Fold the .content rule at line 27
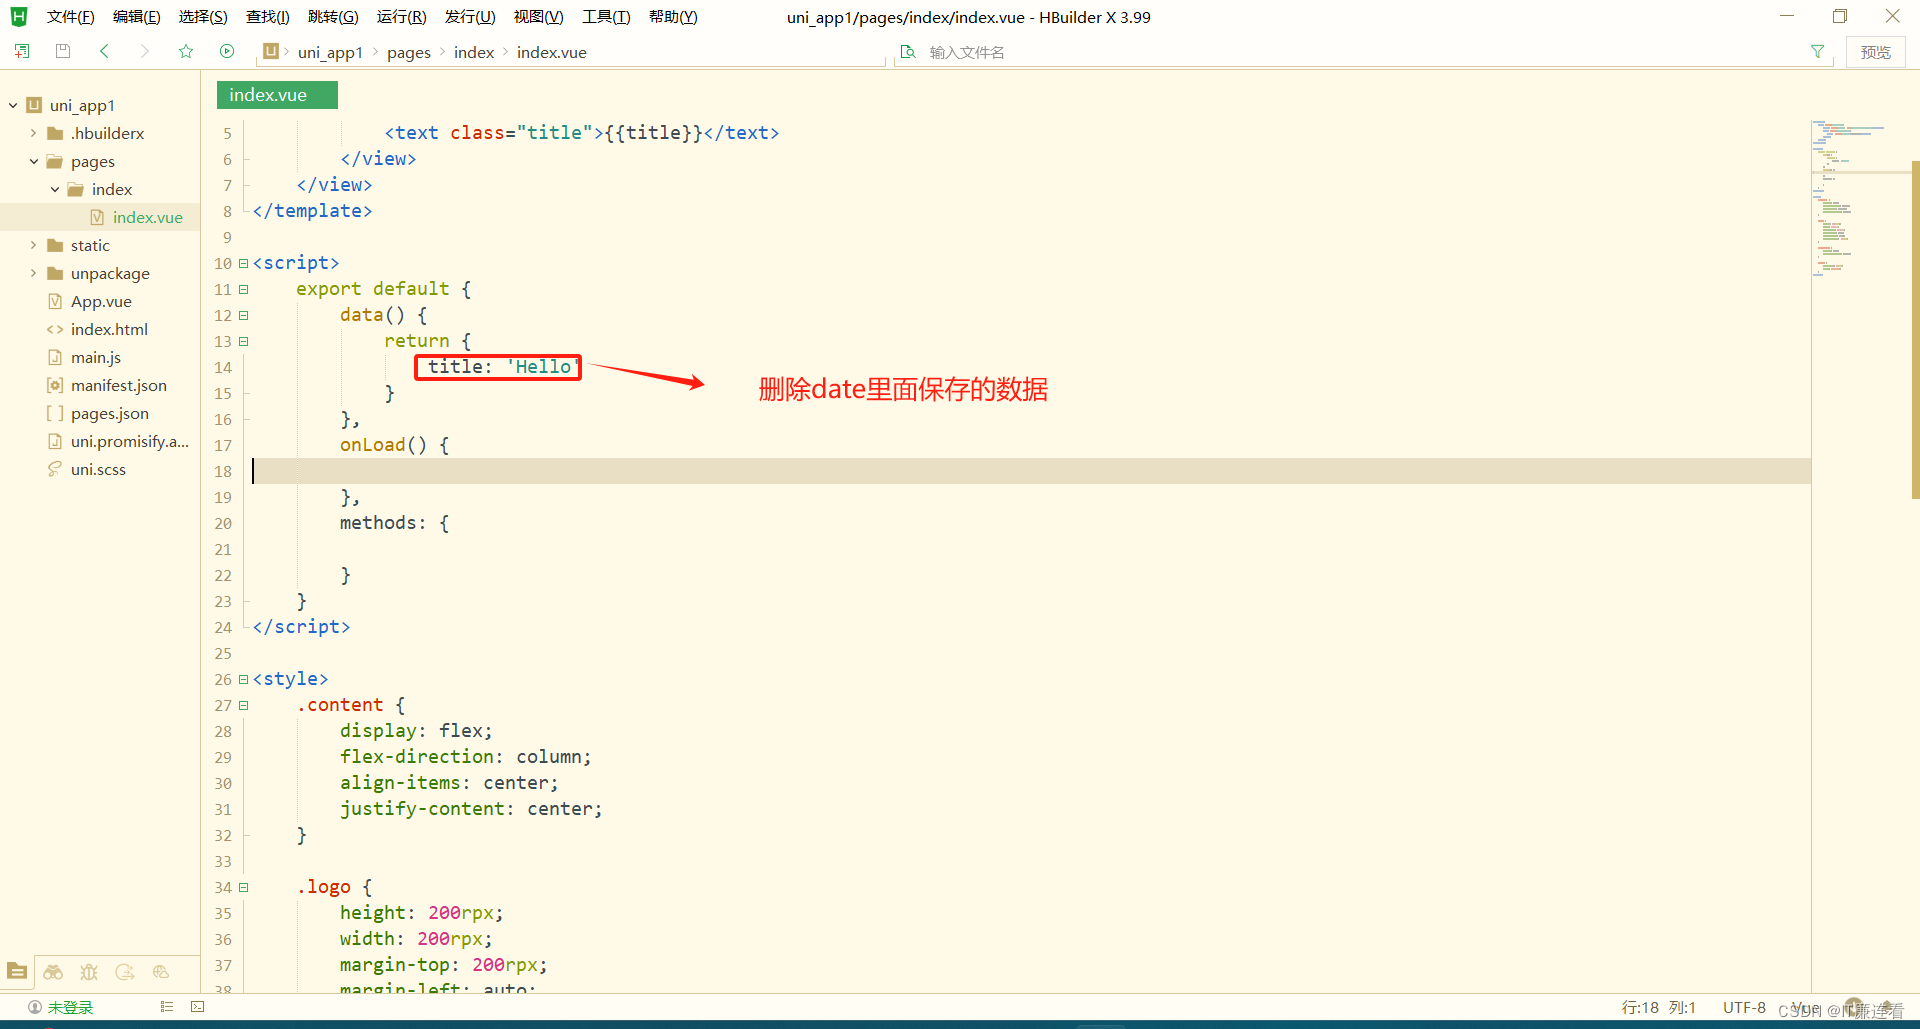 (x=243, y=705)
